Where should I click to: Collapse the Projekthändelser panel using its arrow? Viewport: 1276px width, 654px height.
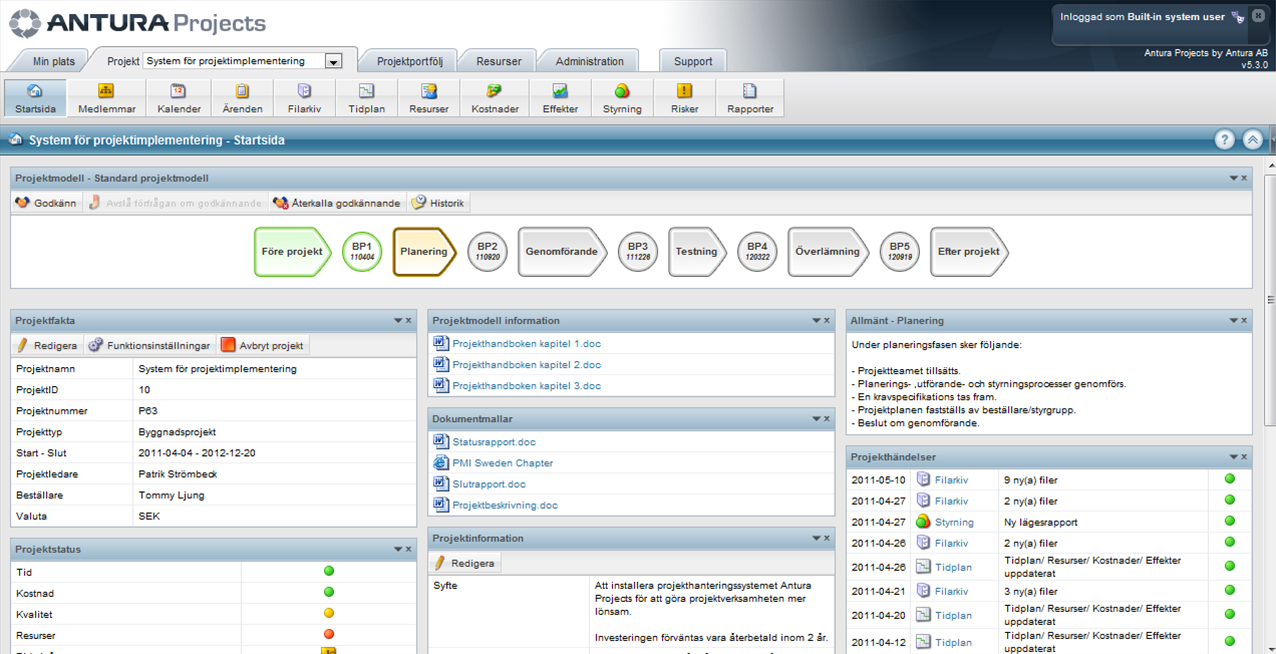click(x=1234, y=457)
